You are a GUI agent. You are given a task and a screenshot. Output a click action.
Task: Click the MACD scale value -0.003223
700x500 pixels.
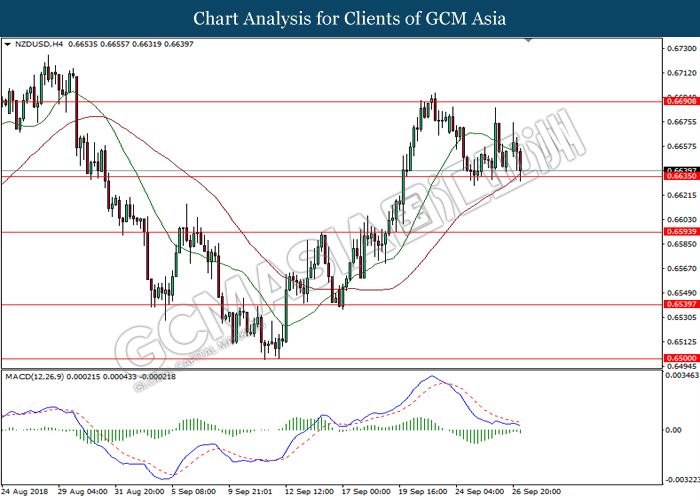click(682, 480)
